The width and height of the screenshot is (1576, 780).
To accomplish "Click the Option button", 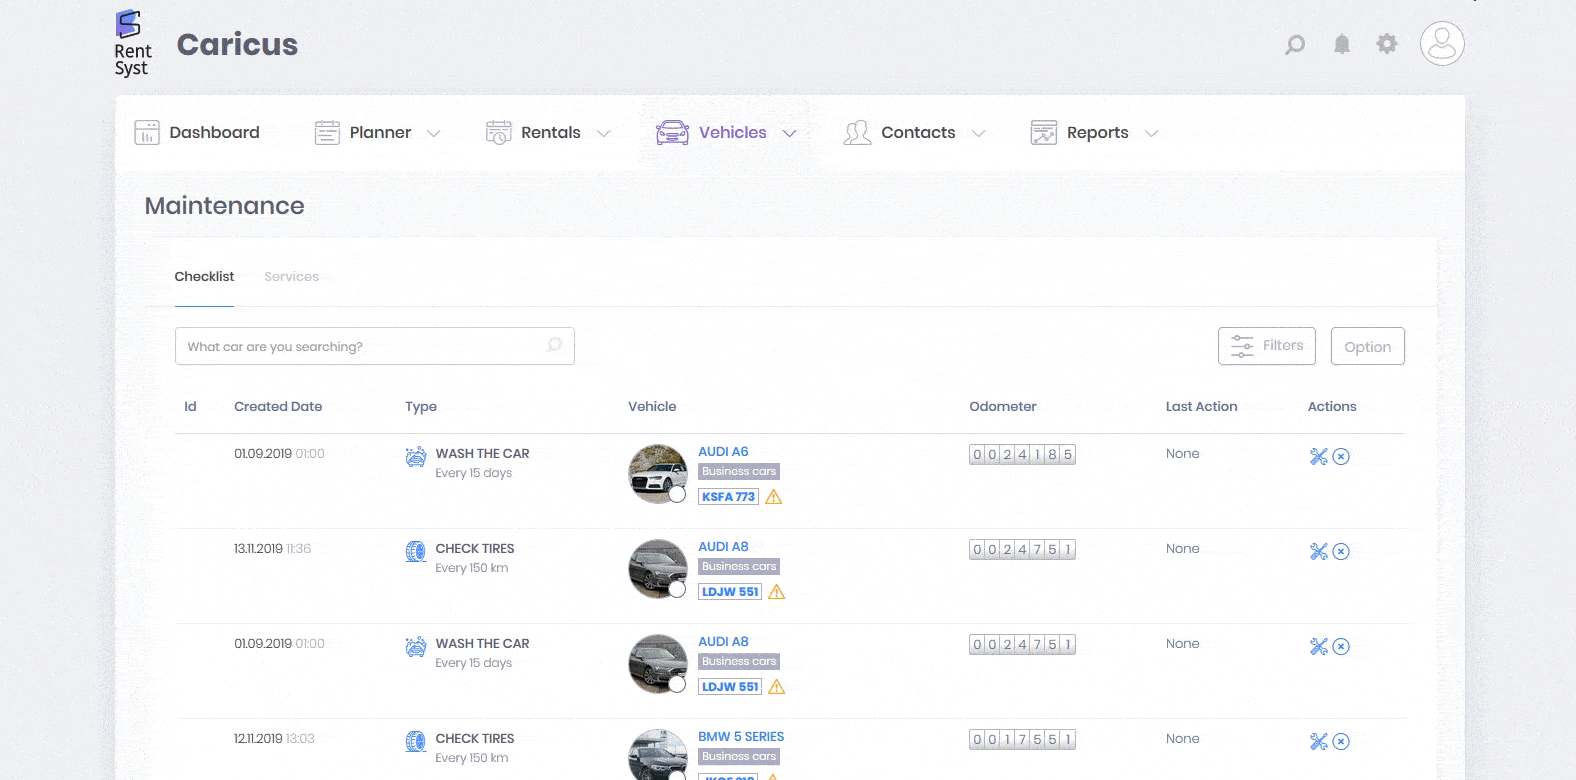I will tap(1367, 347).
